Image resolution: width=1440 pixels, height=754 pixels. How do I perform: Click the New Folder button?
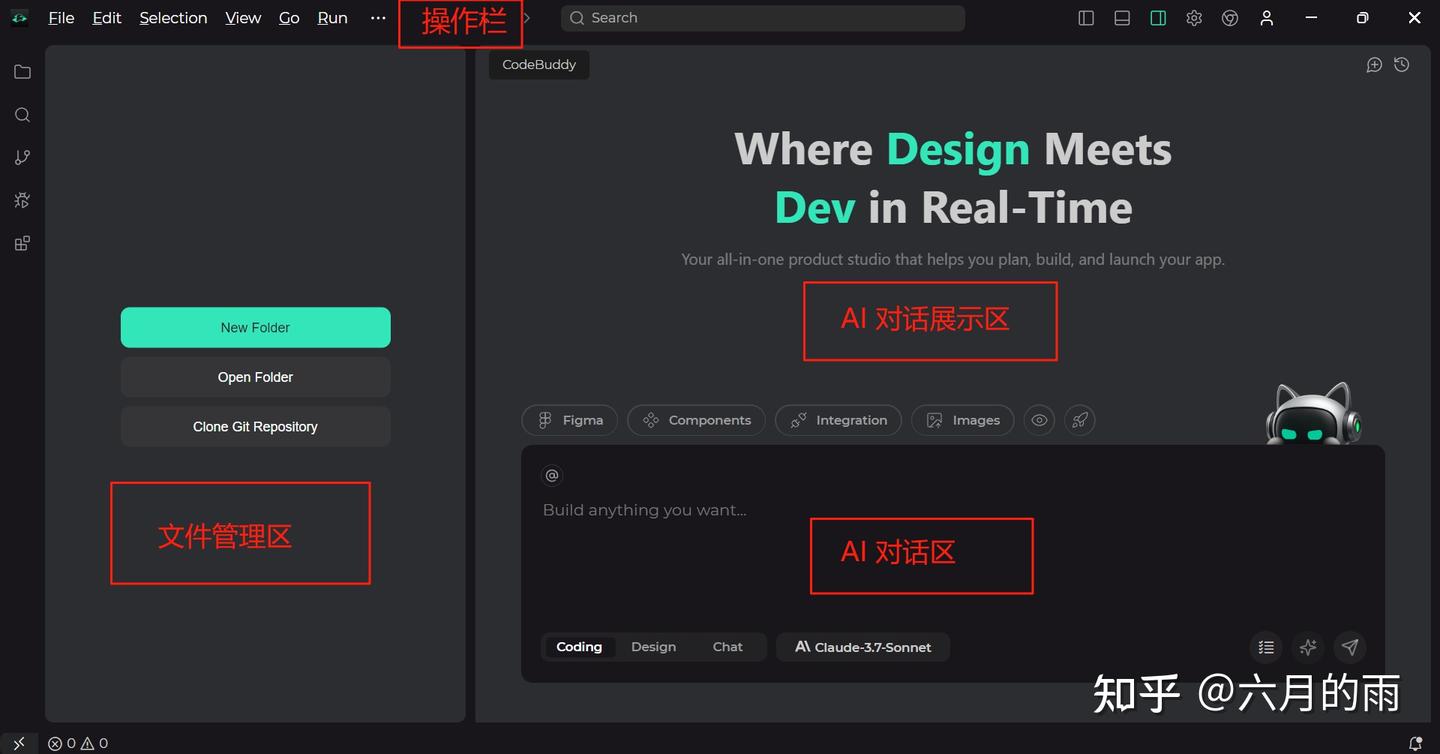click(255, 327)
